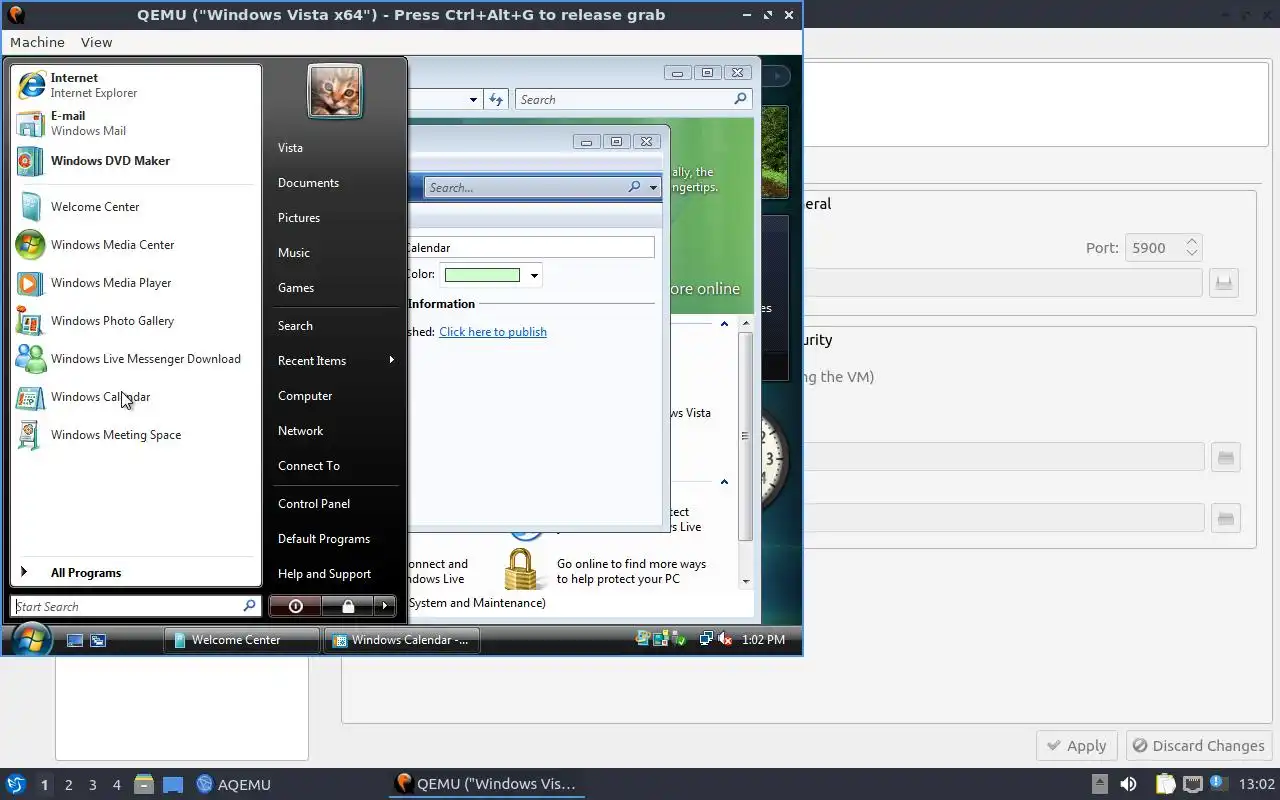1280x800 pixels.
Task: Click the Start menu lock button
Action: [348, 606]
